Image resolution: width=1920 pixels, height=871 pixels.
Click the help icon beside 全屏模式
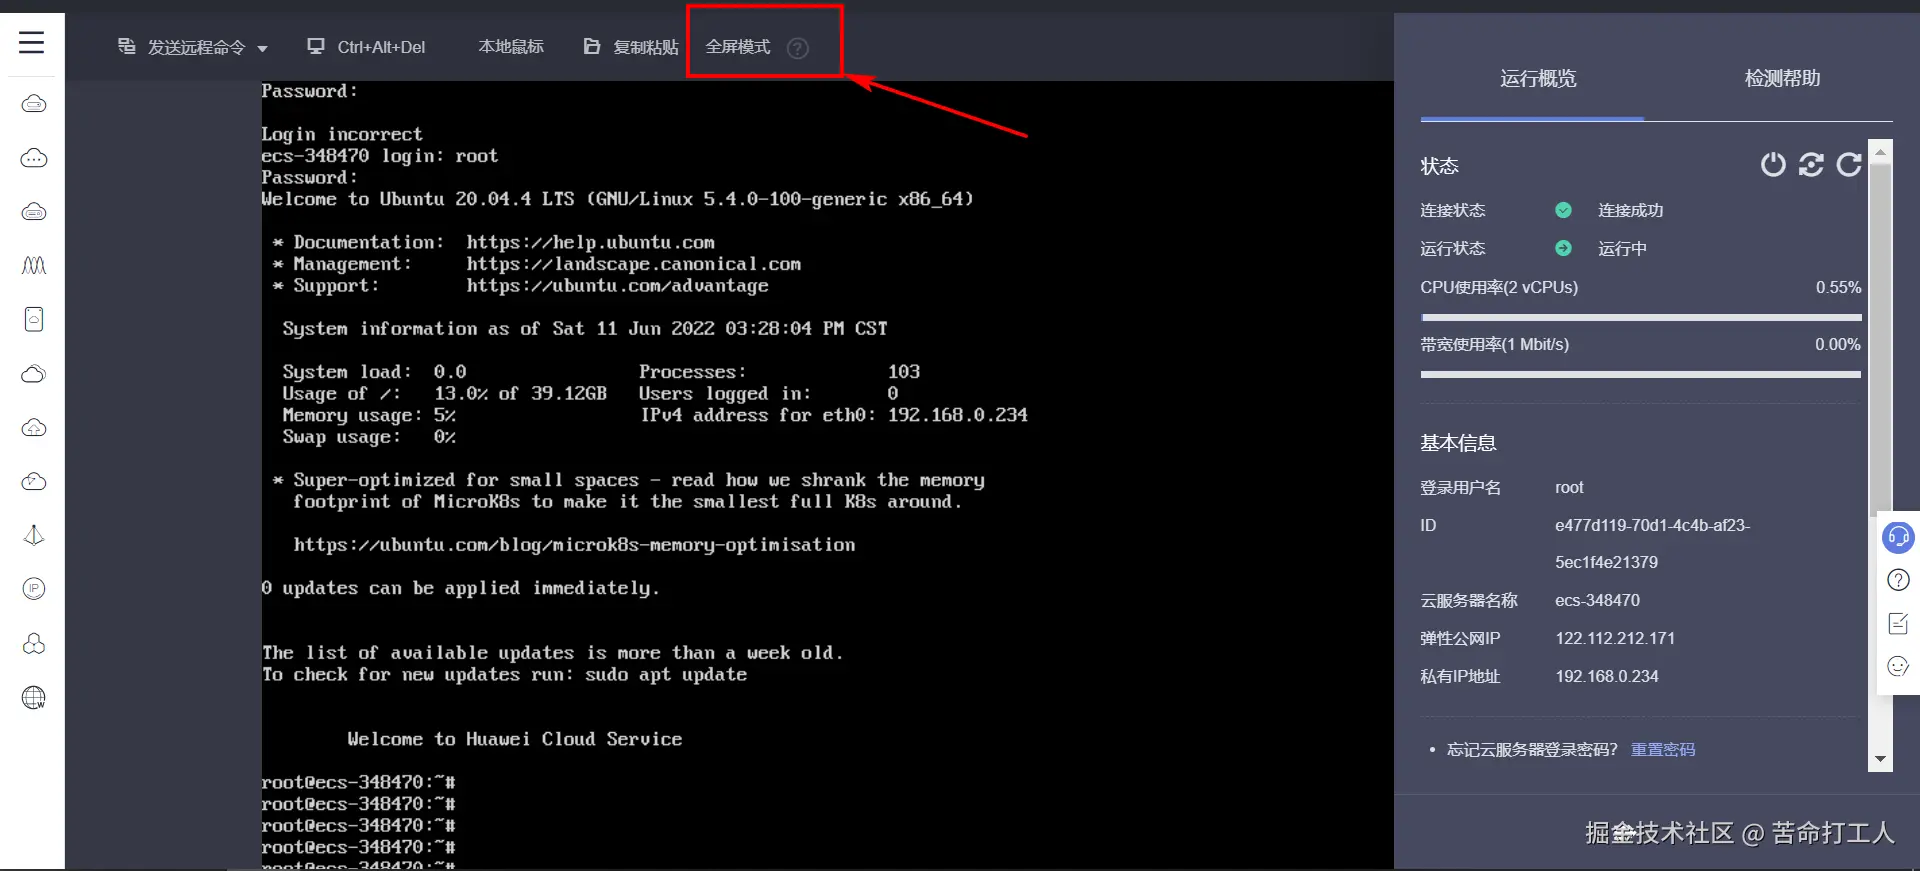[797, 48]
